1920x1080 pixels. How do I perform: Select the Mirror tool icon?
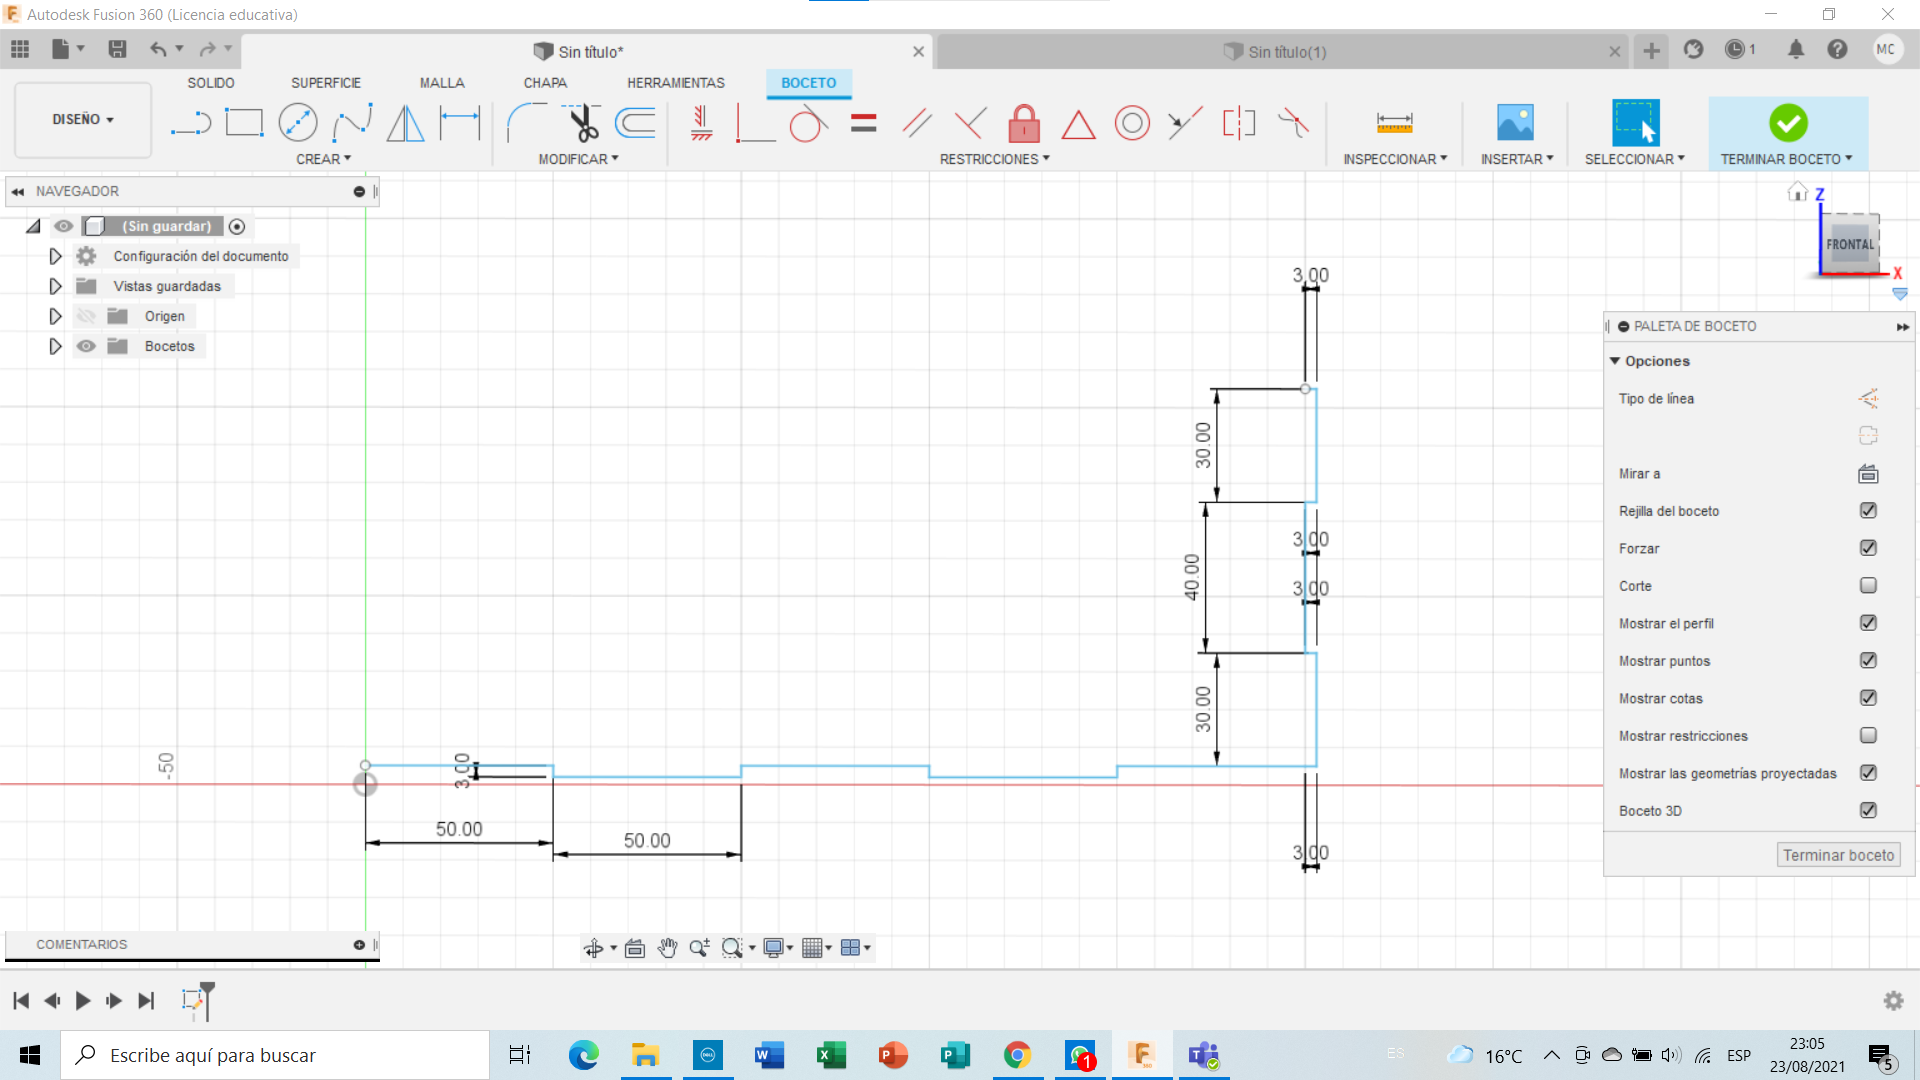tap(405, 123)
